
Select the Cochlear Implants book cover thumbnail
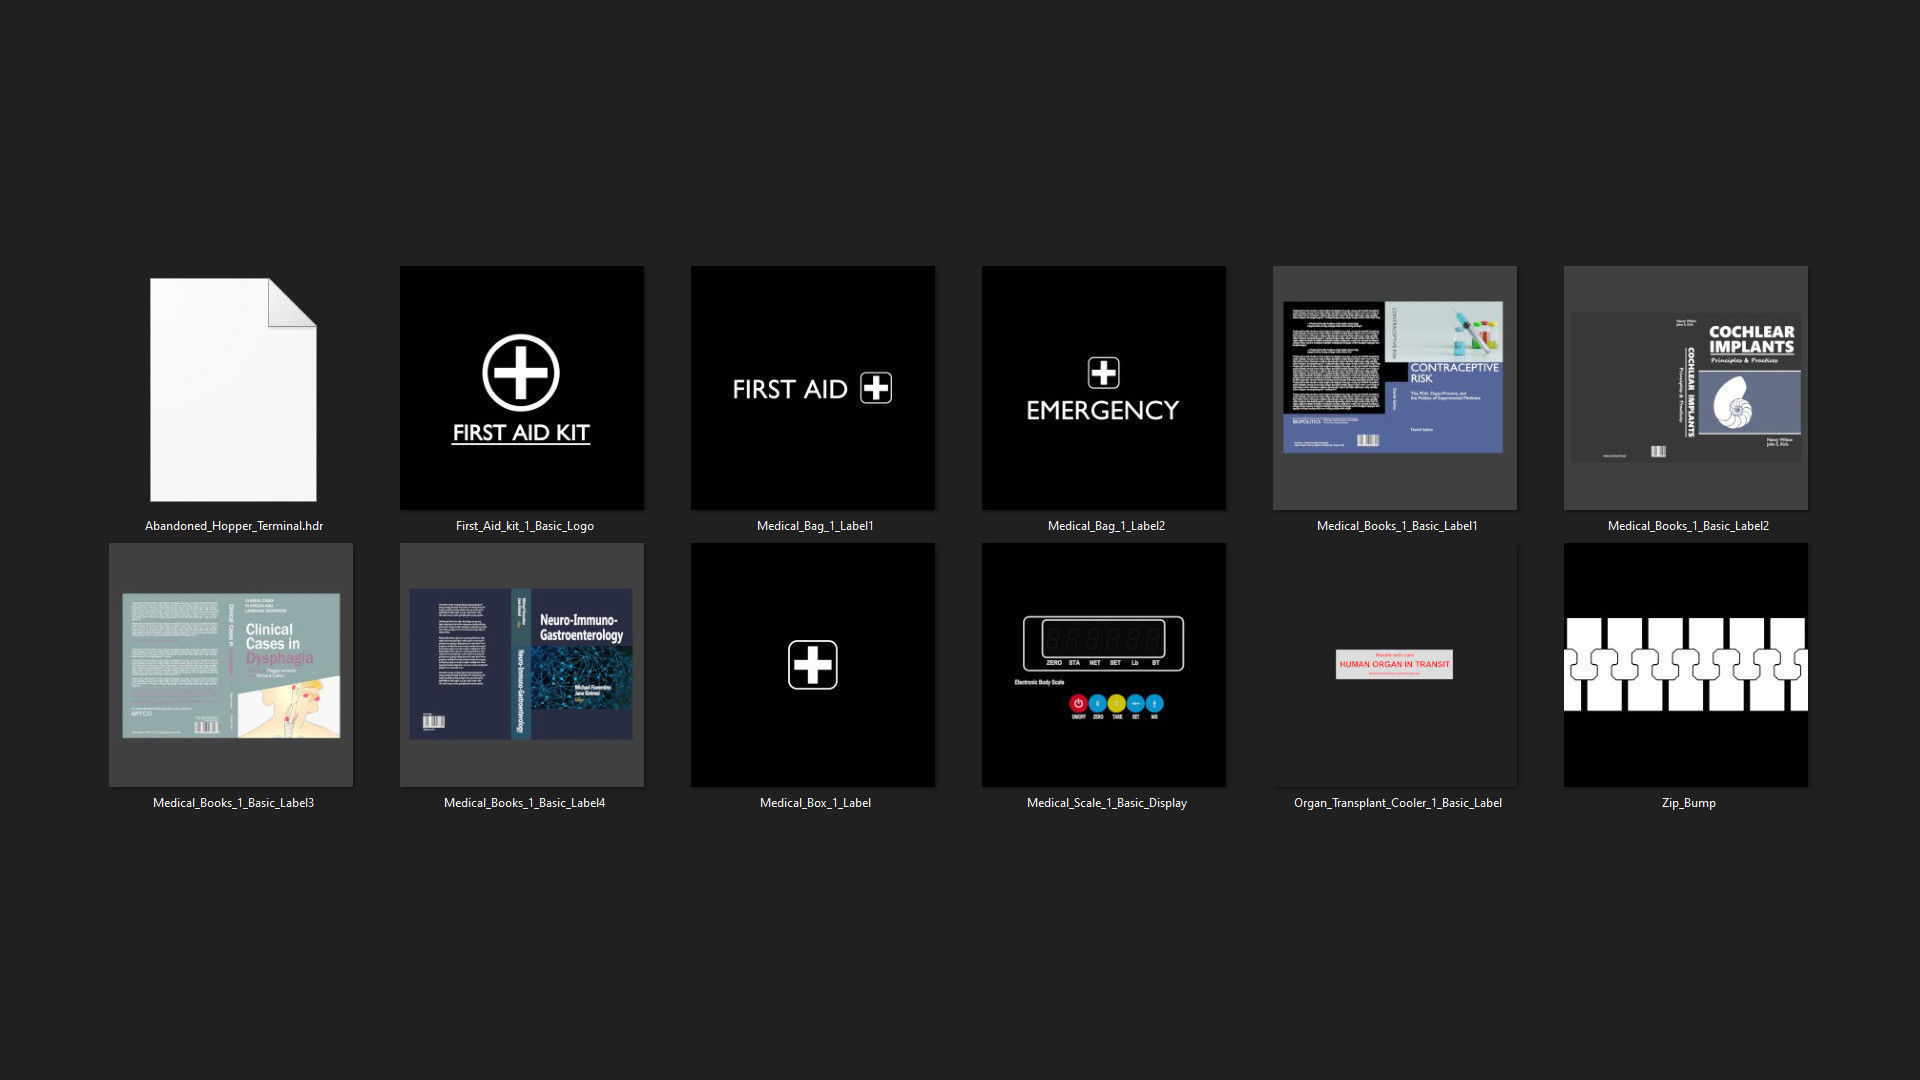point(1685,388)
